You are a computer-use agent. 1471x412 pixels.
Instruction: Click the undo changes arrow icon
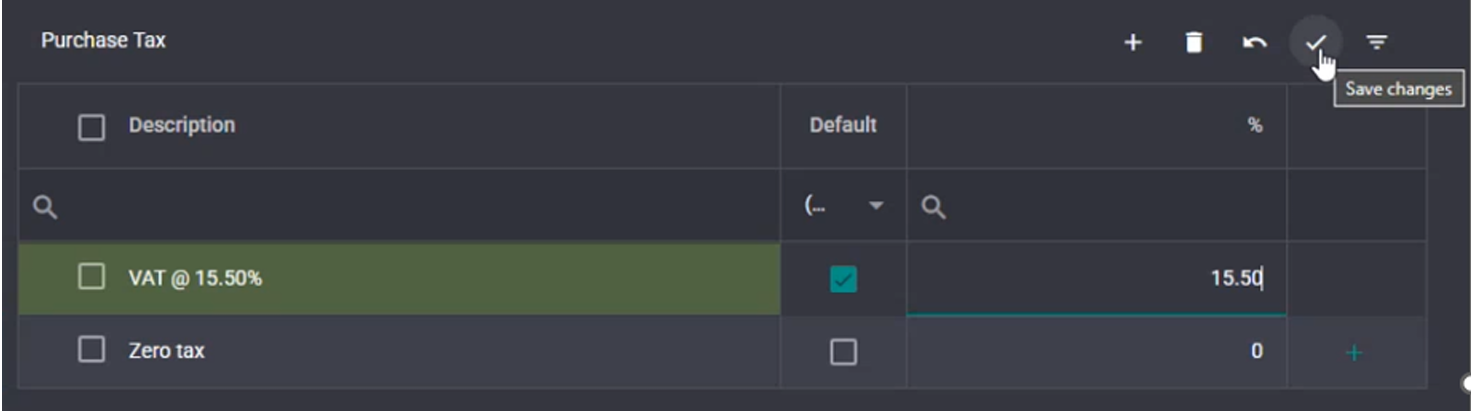1254,42
